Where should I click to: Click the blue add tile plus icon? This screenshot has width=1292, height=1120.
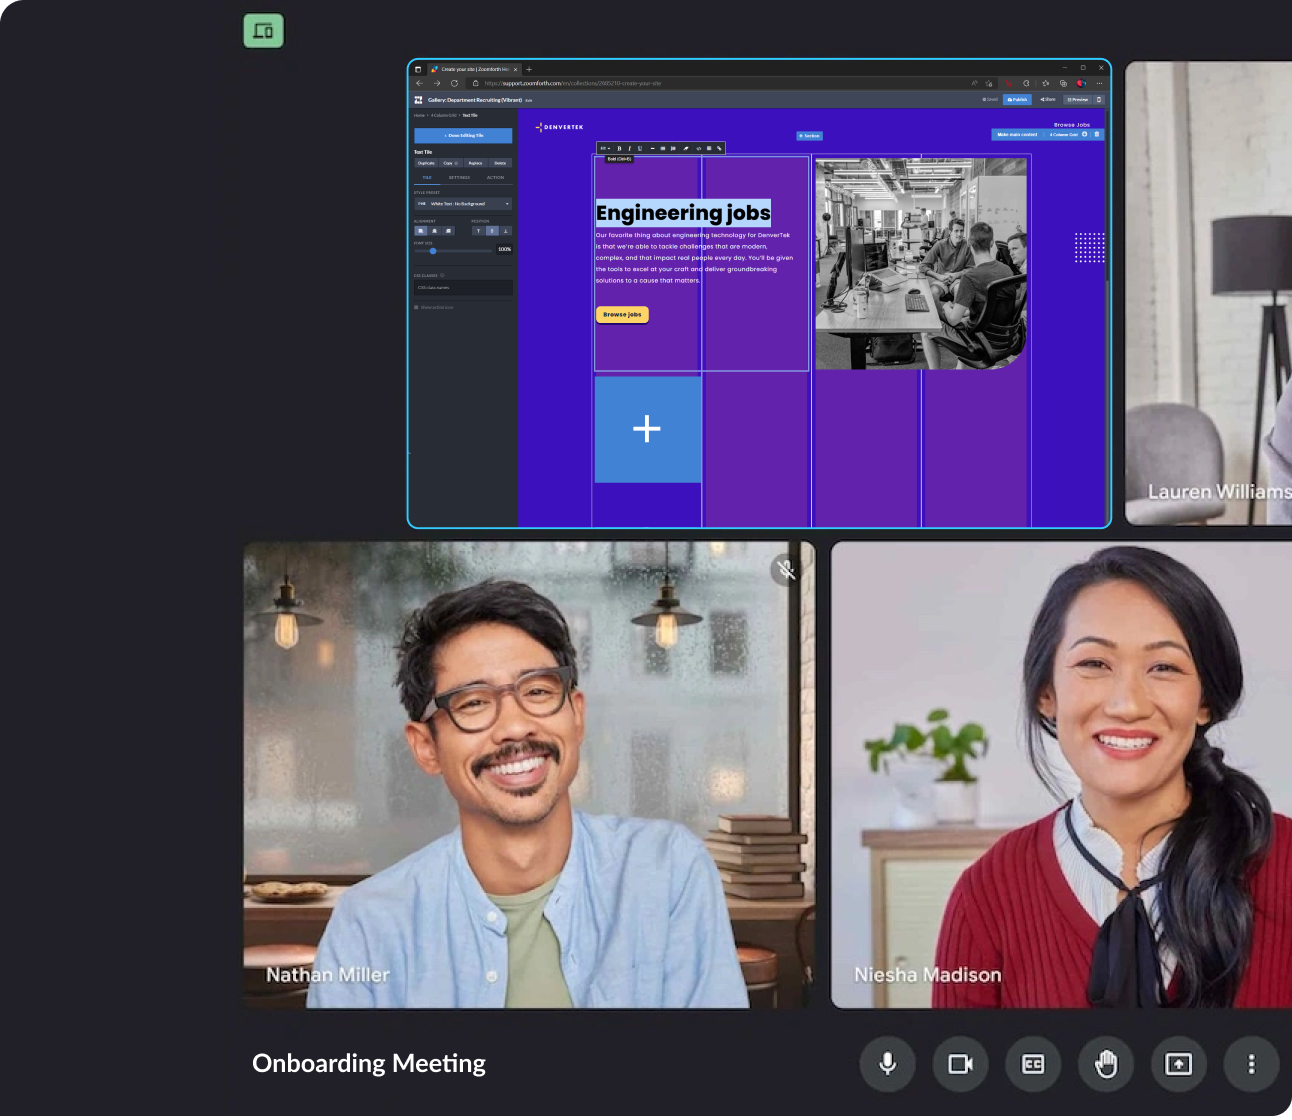pyautogui.click(x=647, y=429)
